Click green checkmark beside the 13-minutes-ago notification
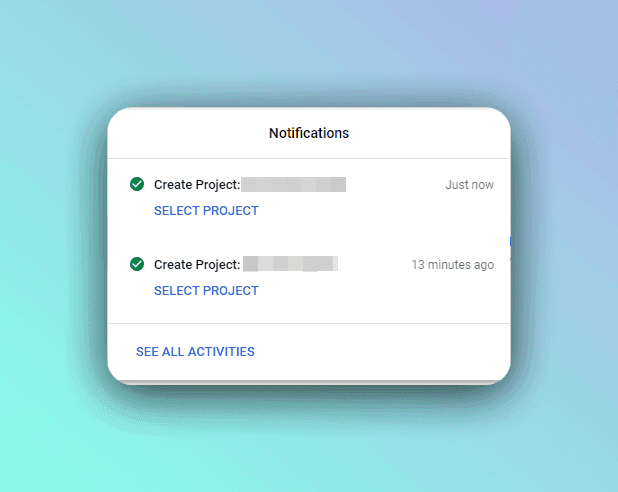618x492 pixels. click(x=137, y=264)
